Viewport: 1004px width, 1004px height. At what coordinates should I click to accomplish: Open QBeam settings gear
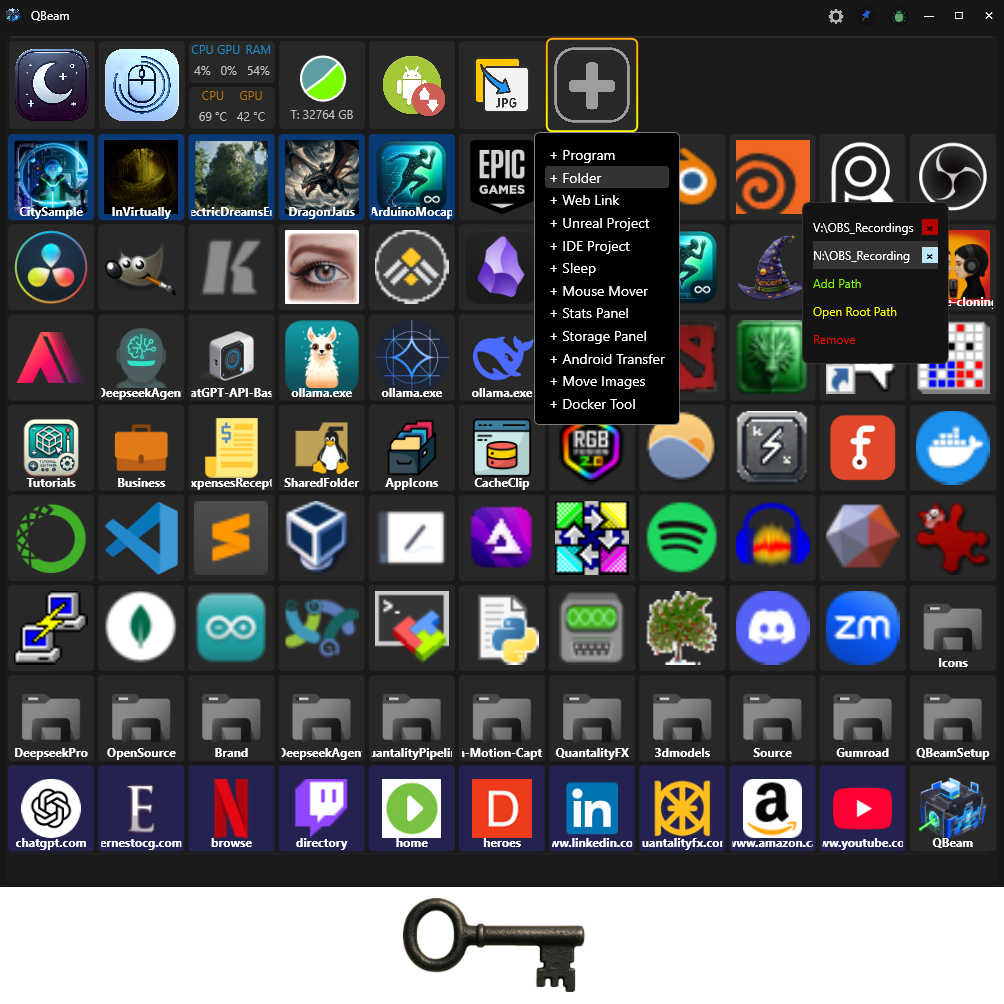(836, 16)
